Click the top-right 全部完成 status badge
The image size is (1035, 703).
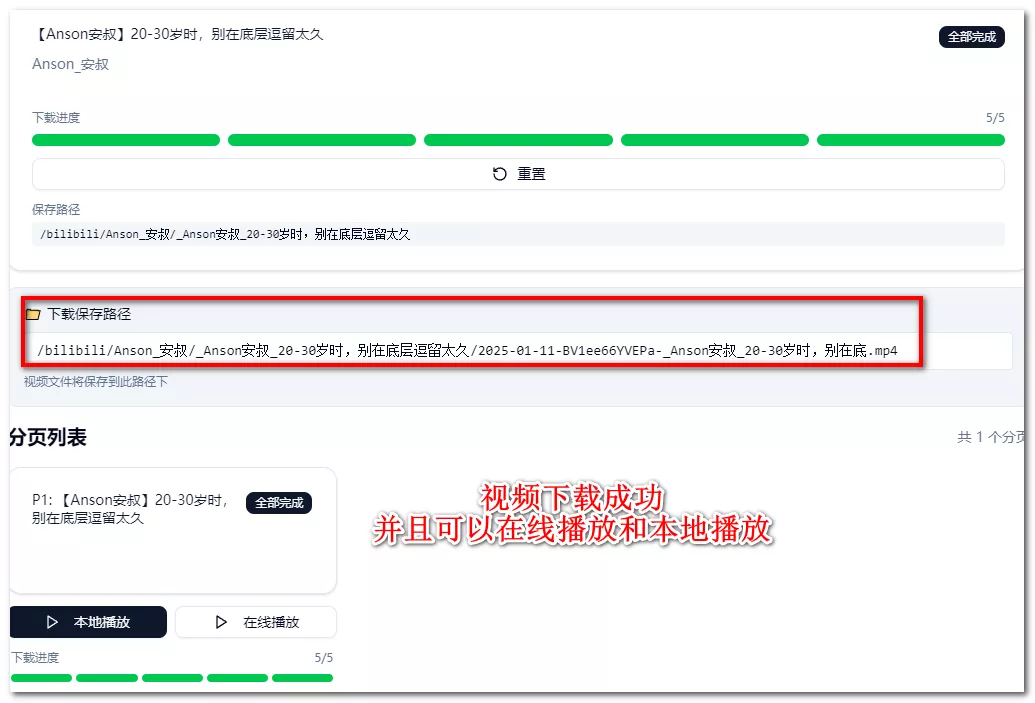tap(971, 37)
